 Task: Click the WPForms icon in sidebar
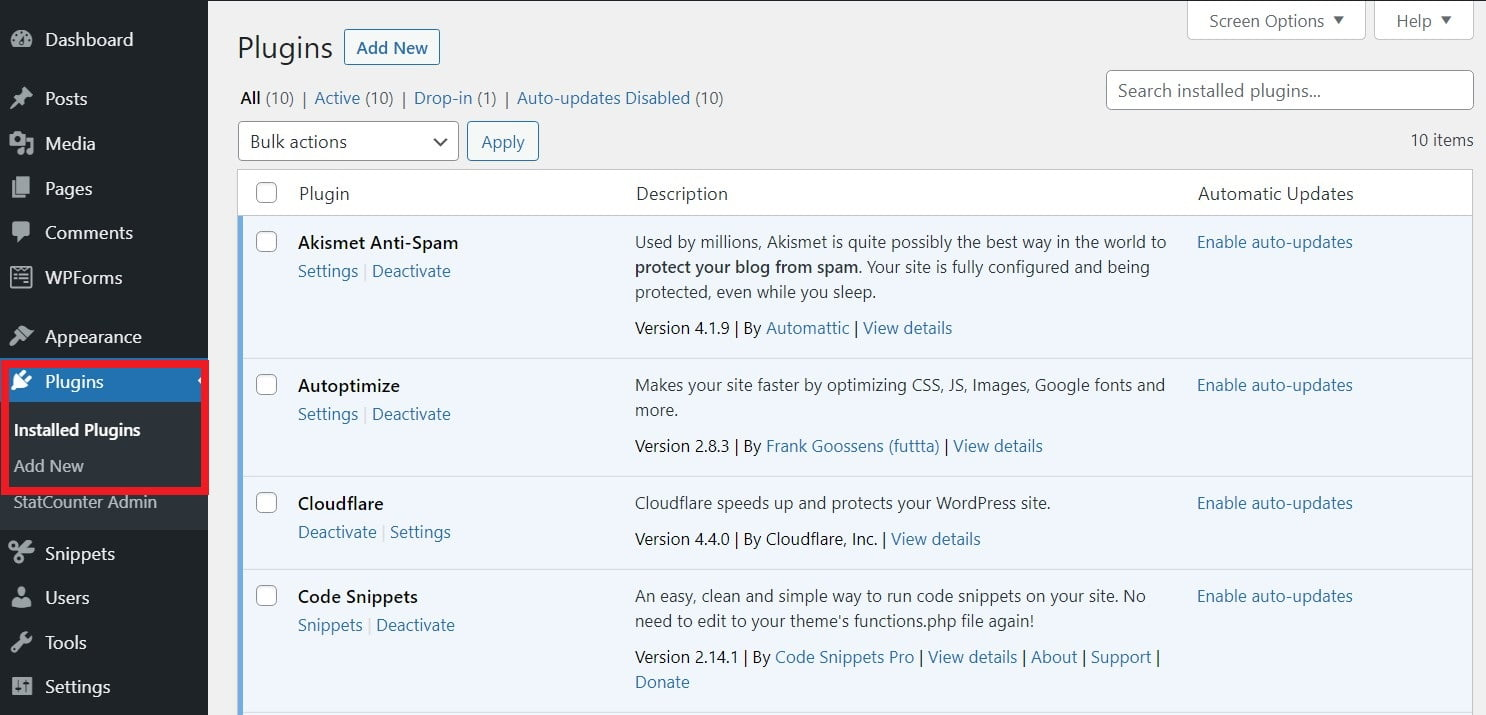point(22,277)
